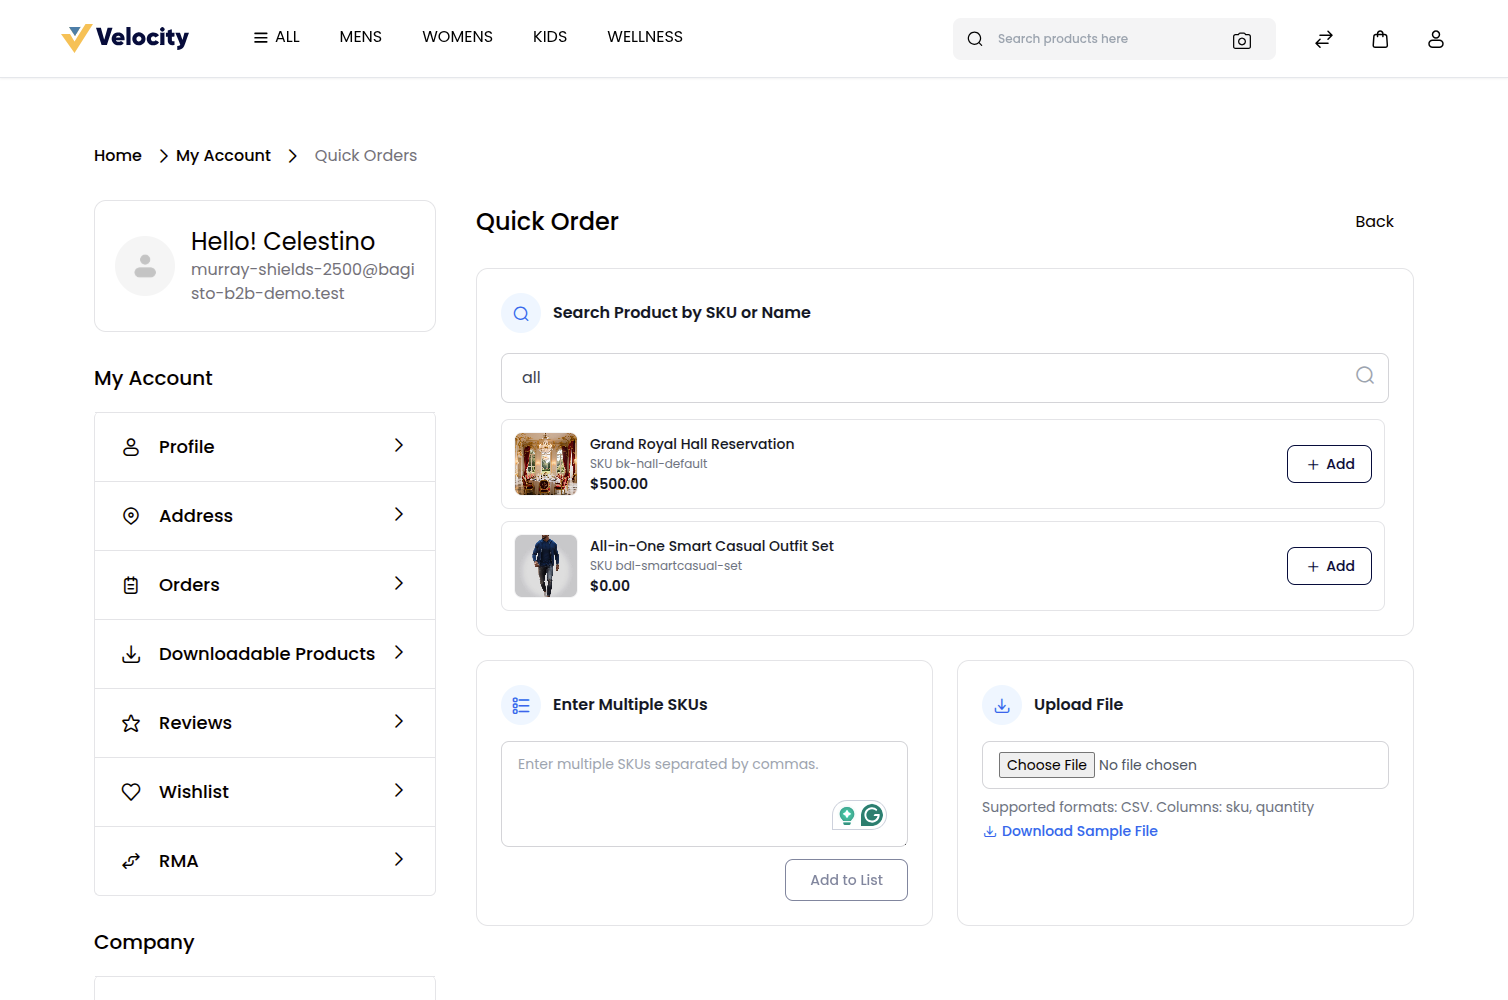Expand the RMA row chevron
1508x1000 pixels.
(x=399, y=859)
